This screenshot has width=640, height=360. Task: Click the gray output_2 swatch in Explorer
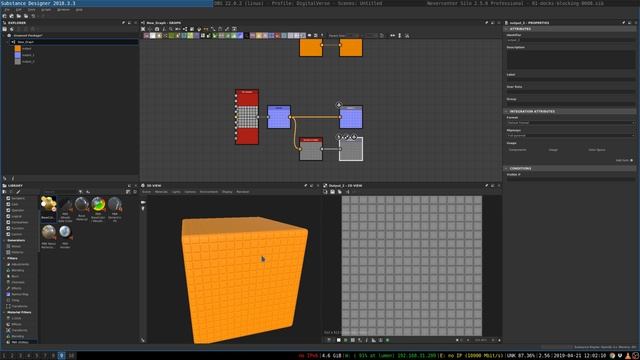(x=18, y=62)
